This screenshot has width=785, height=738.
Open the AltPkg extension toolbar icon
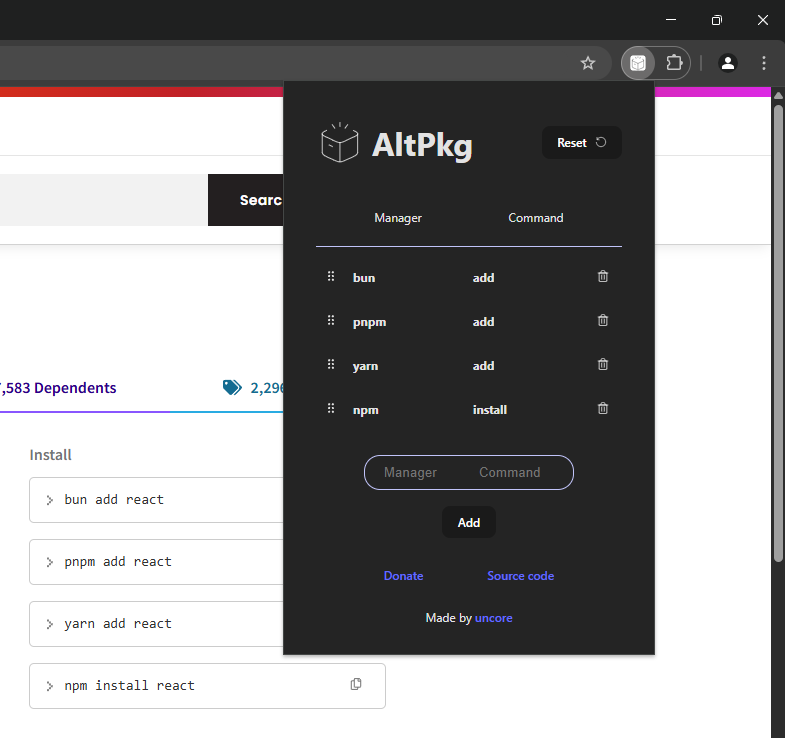point(637,63)
